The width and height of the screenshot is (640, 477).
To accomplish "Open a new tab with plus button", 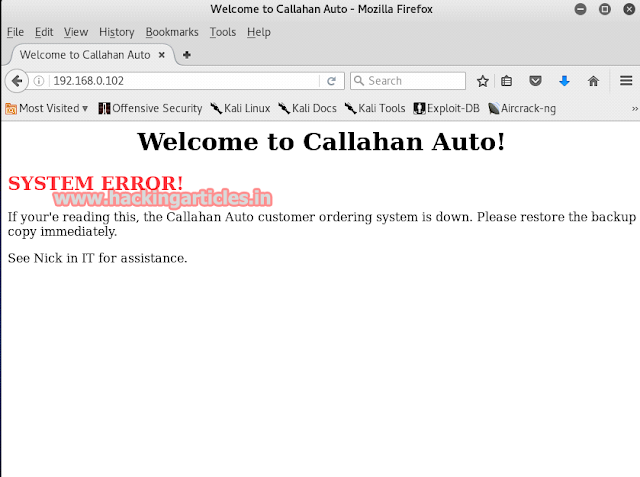I will click(187, 55).
